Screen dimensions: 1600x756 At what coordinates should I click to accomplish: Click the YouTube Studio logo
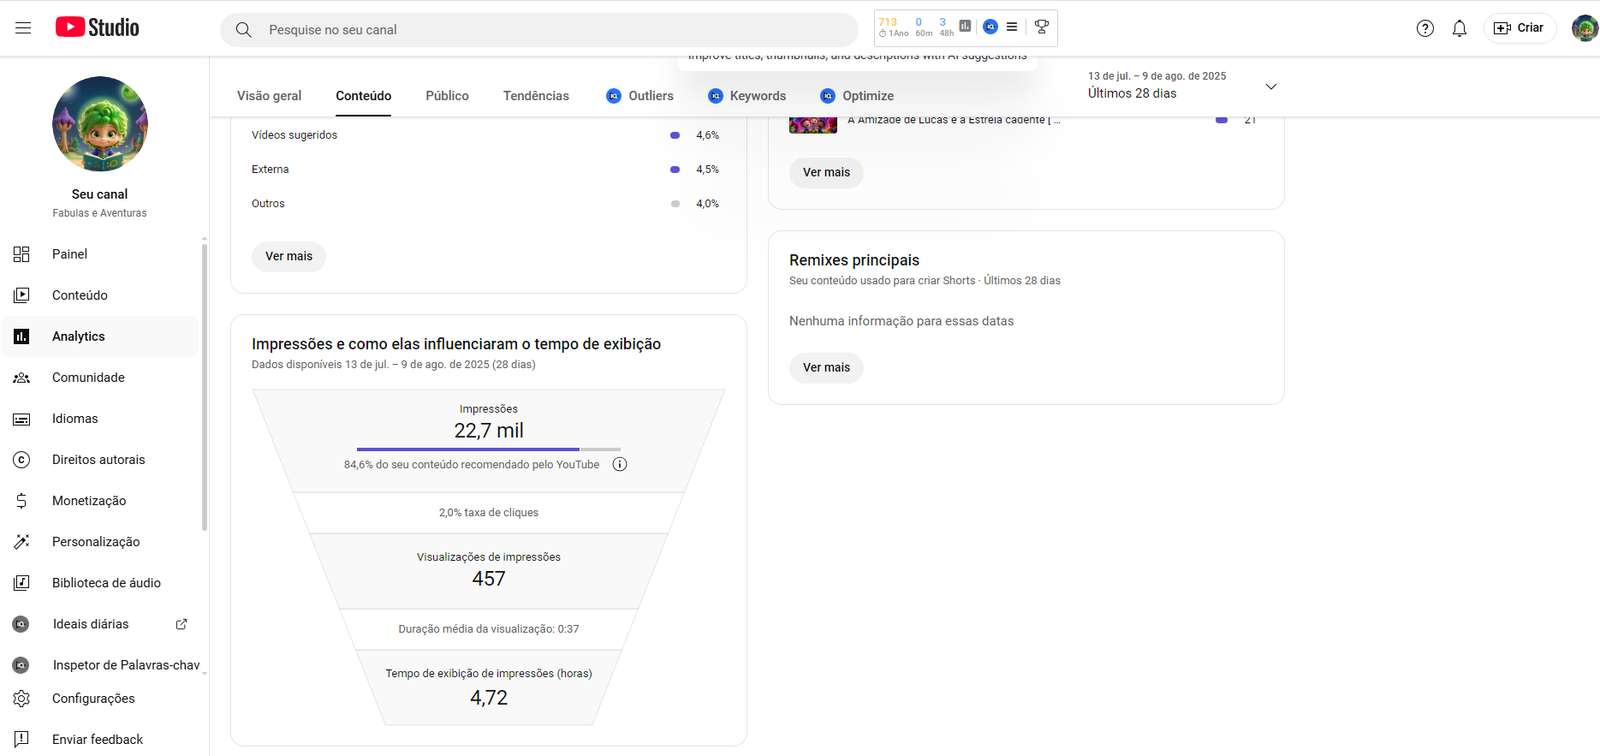point(97,28)
